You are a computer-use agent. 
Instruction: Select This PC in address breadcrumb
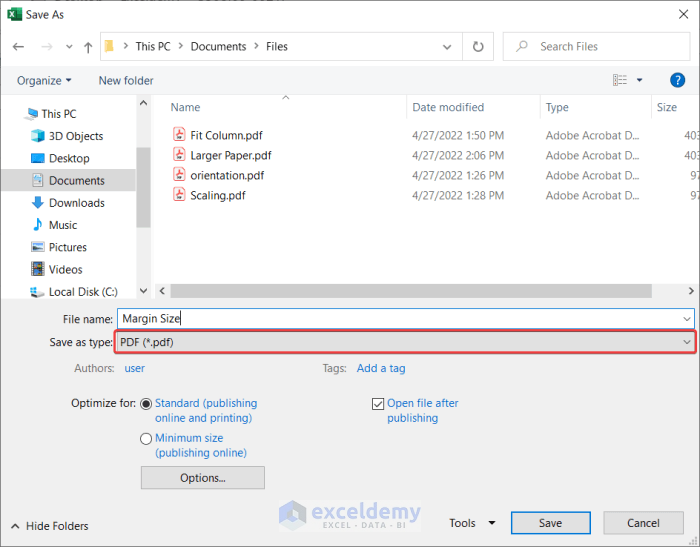pos(153,46)
